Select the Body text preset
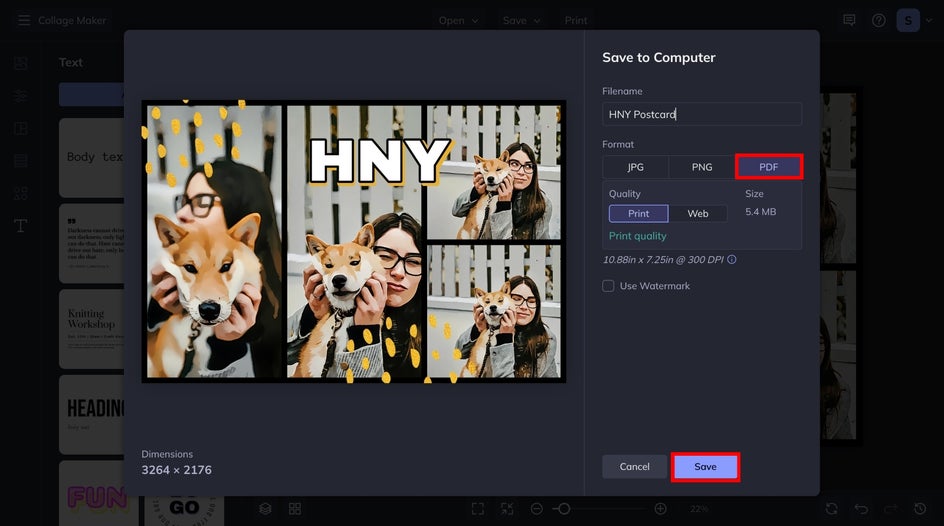The height and width of the screenshot is (526, 944). click(x=92, y=158)
